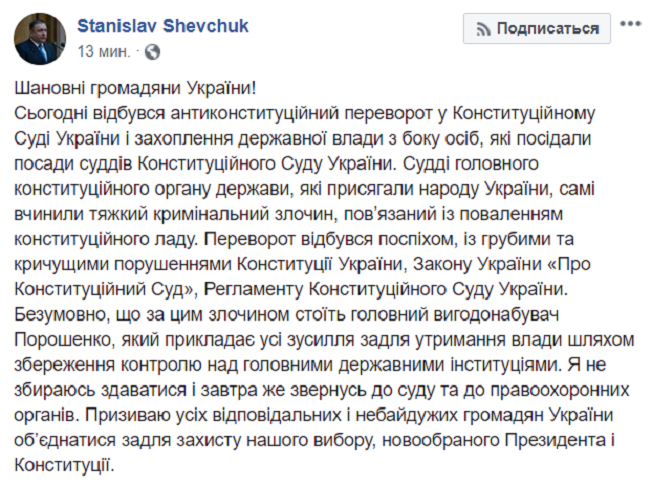This screenshot has width=652, height=485.
Task: Open Stanislav Shevchuk's profile picture
Action: (x=35, y=36)
